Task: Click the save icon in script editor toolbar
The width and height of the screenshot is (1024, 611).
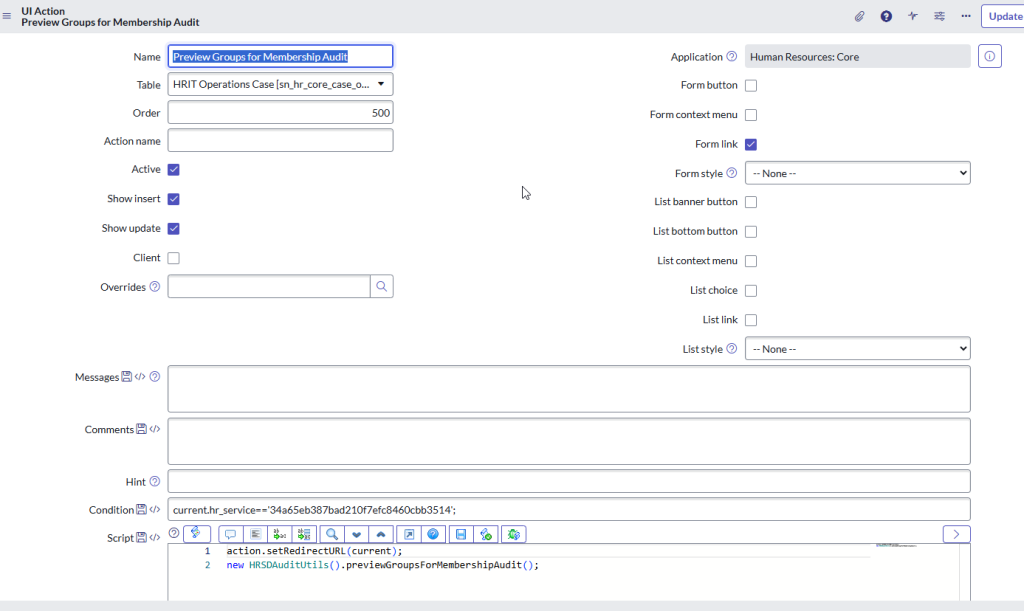Action: click(x=461, y=534)
